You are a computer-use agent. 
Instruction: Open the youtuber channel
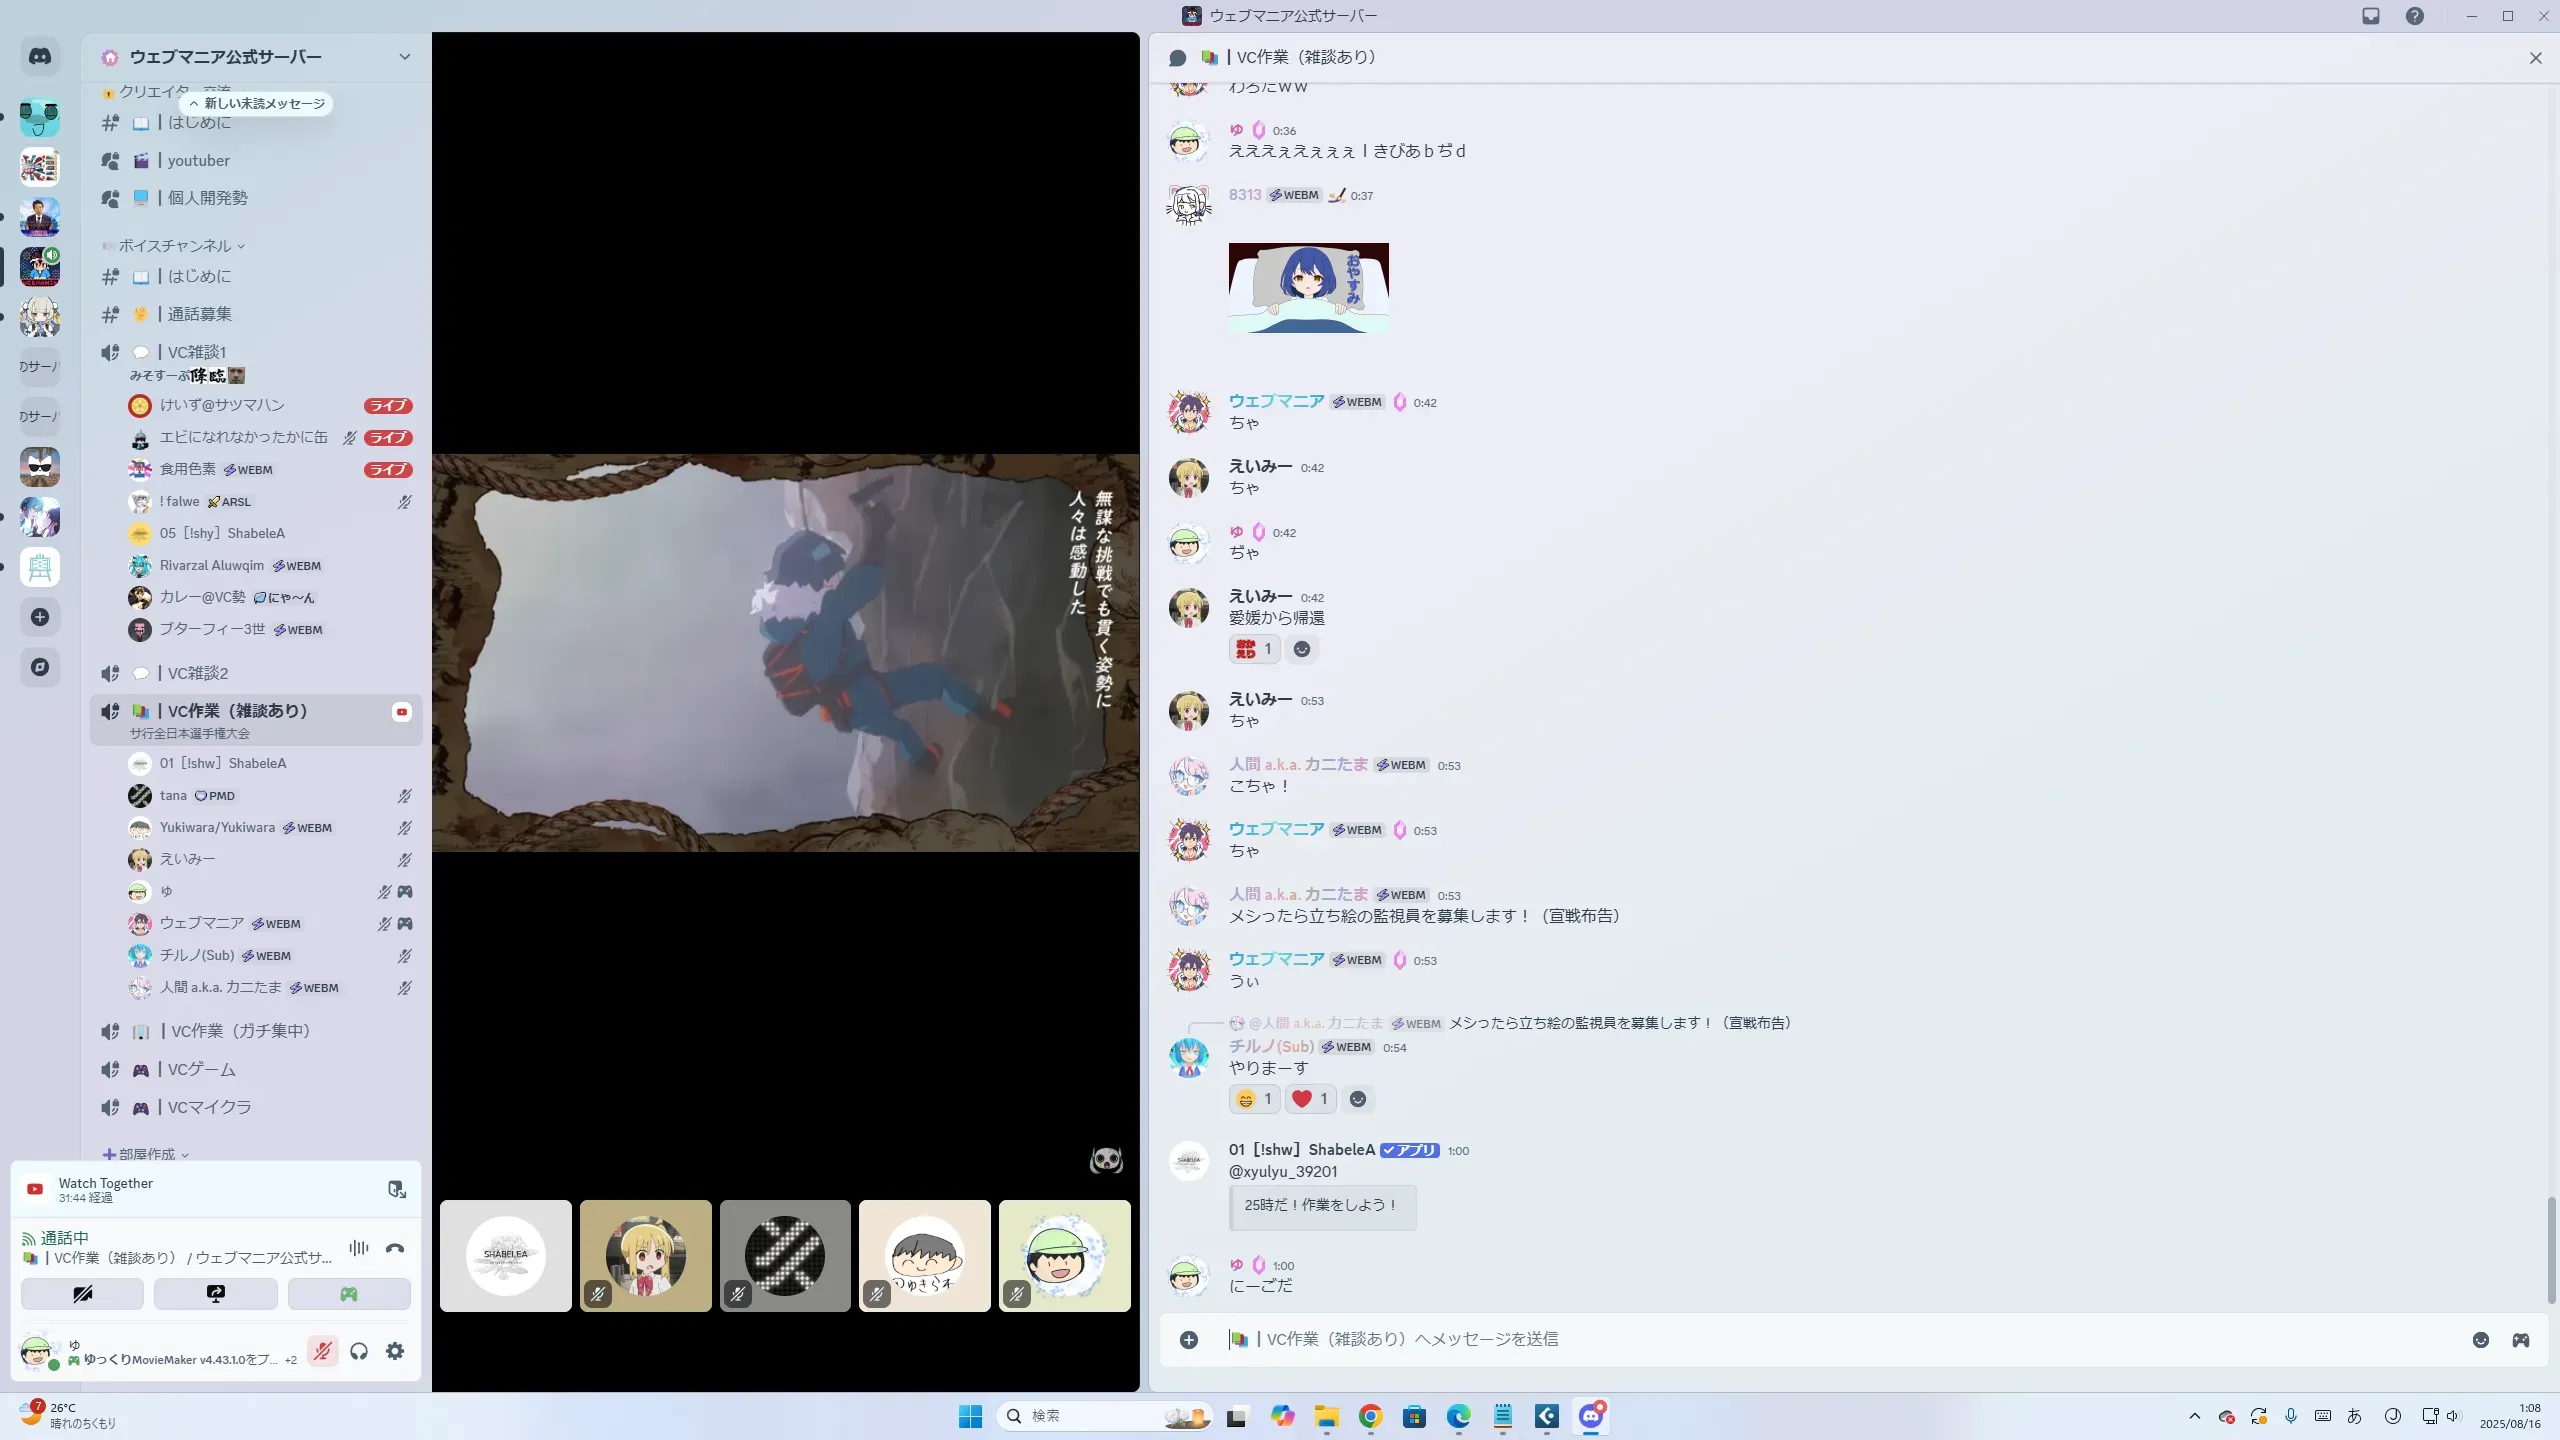click(198, 160)
